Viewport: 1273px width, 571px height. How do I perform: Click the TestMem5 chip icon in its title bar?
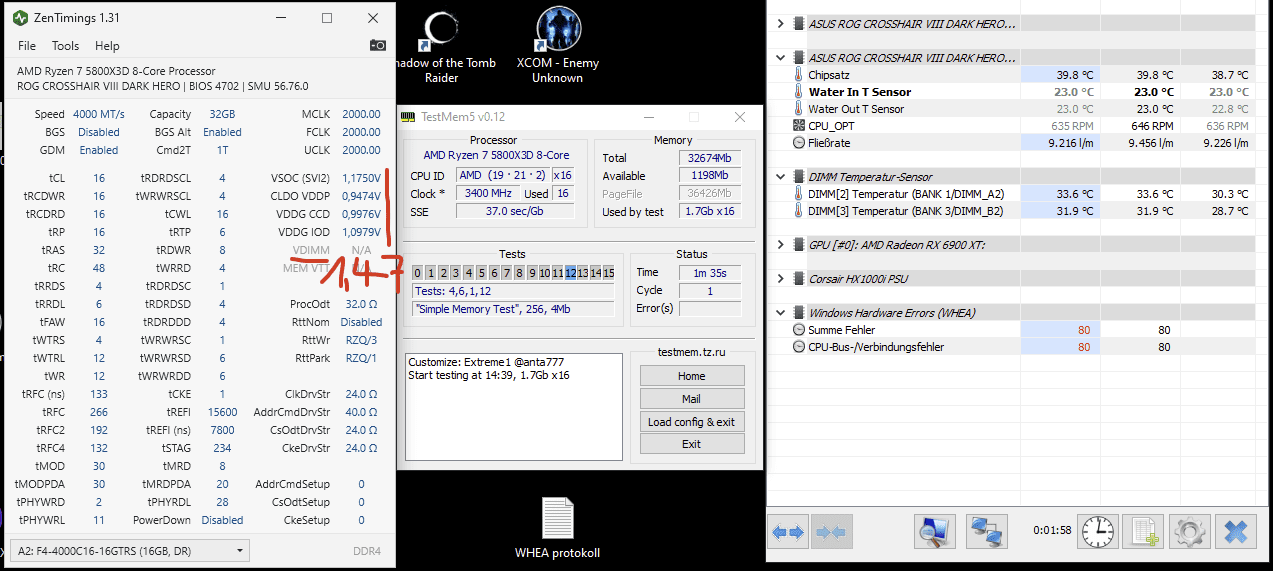408,117
